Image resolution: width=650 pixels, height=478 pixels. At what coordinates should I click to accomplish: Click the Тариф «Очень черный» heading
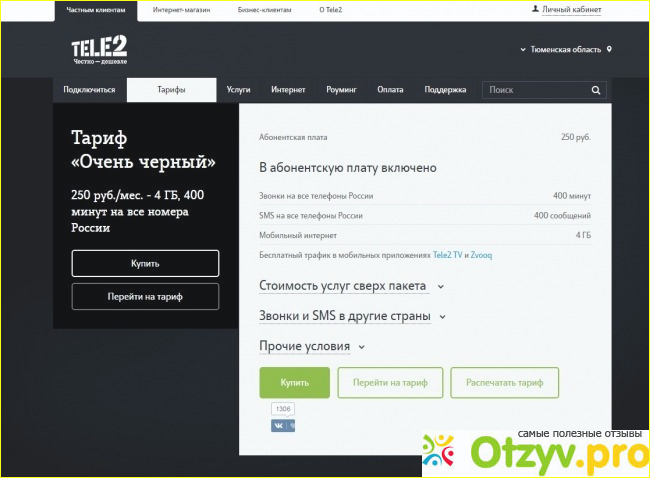tap(143, 150)
